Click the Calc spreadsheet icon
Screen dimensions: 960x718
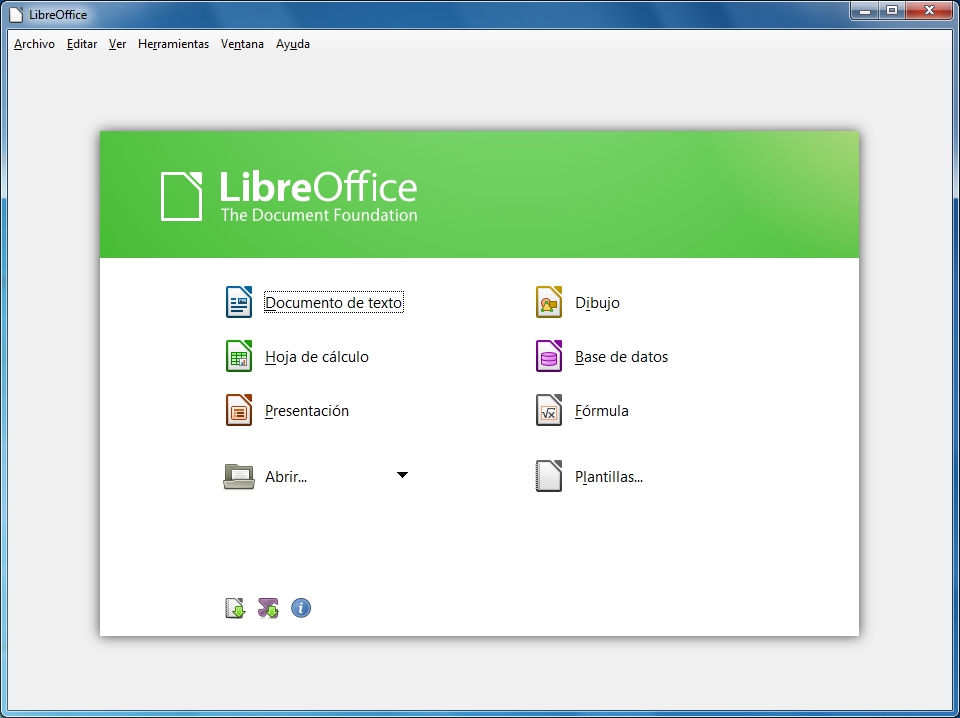pos(239,356)
